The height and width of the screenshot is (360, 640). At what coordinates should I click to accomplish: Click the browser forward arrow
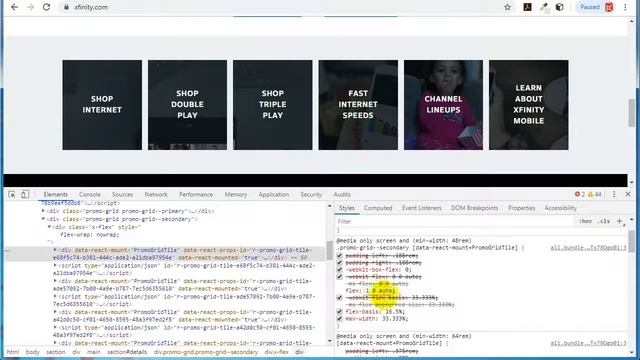pos(30,7)
